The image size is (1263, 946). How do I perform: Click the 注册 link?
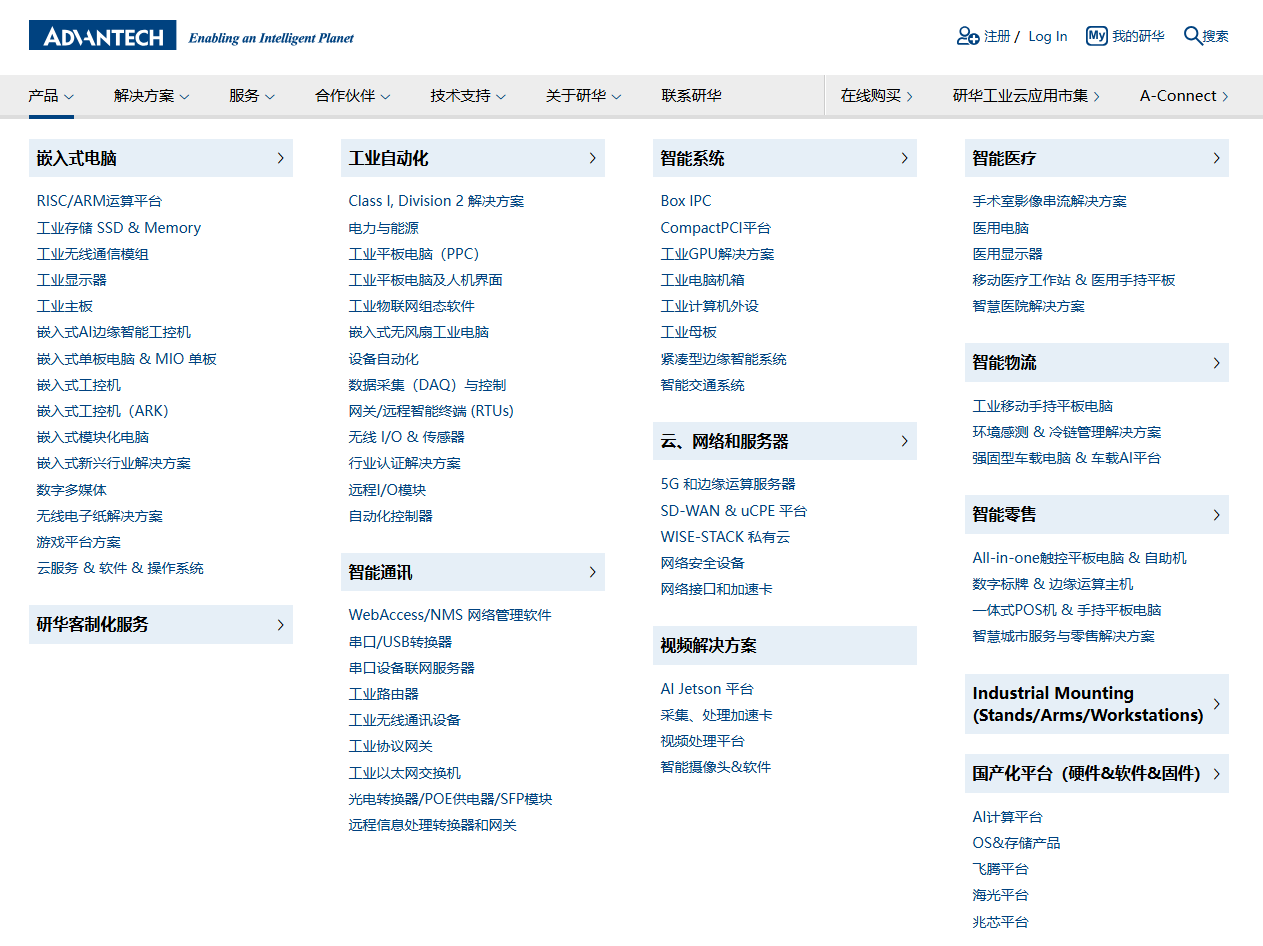tap(997, 36)
